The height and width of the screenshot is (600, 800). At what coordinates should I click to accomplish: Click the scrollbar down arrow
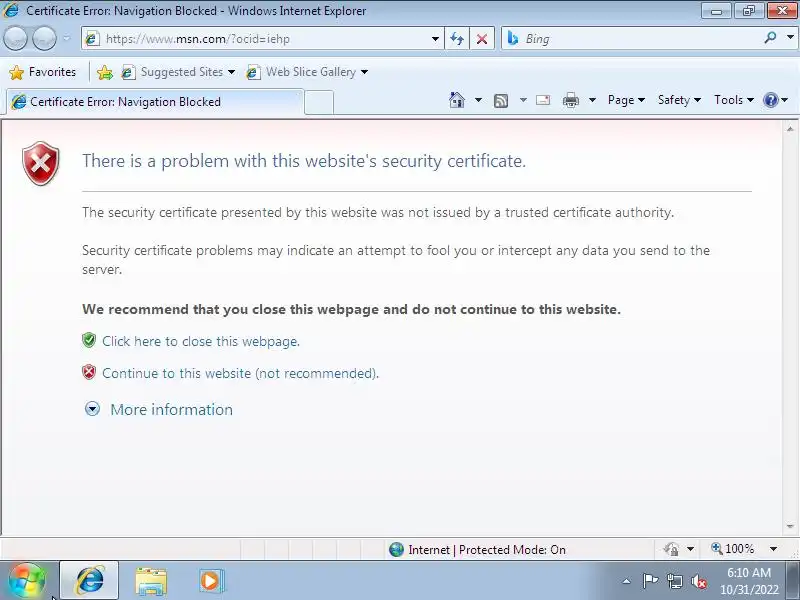tap(790, 526)
